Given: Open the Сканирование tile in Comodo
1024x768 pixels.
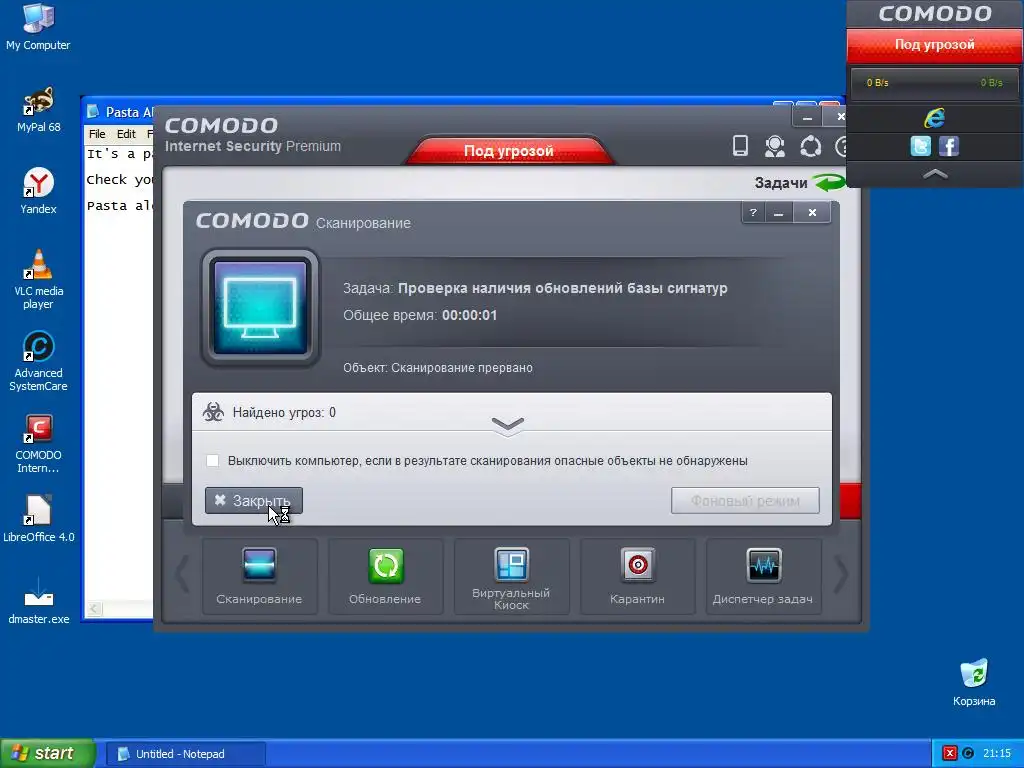Looking at the screenshot, I should click(259, 576).
